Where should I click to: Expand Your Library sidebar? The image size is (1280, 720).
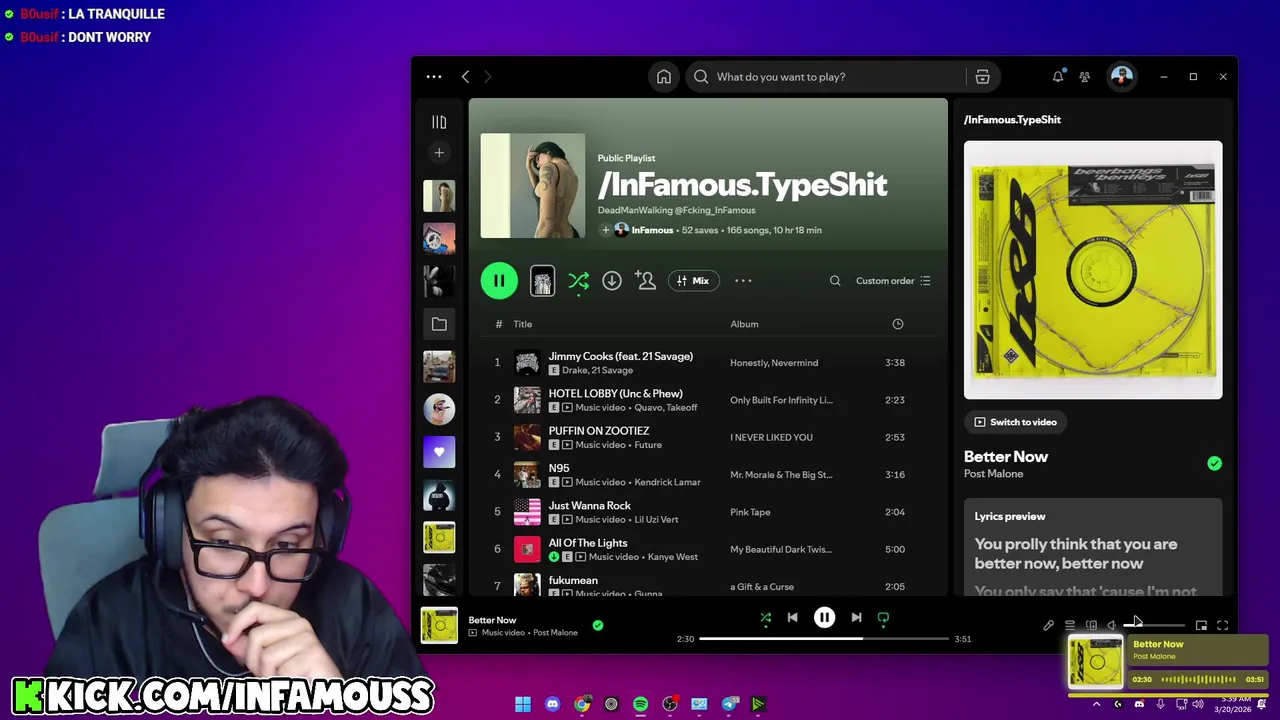[439, 122]
